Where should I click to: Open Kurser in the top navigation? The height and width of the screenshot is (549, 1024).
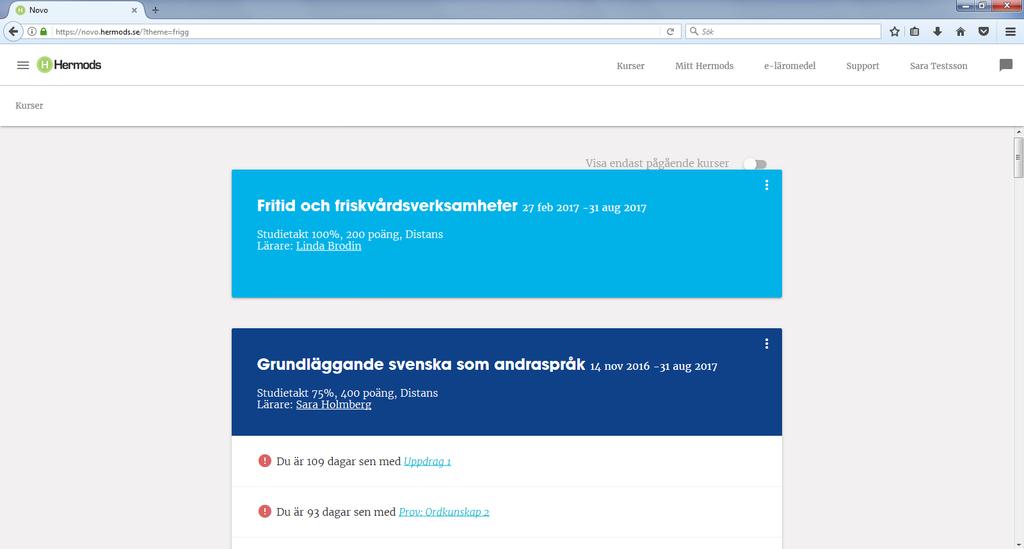630,66
